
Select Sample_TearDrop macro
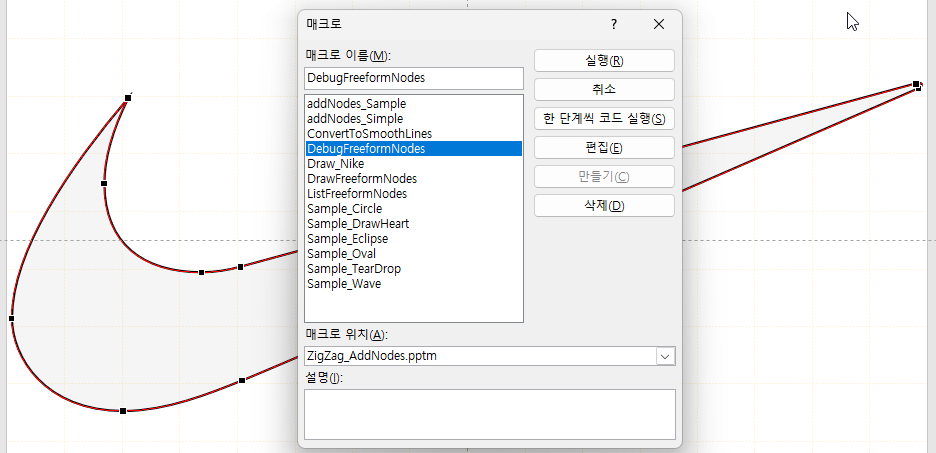pyautogui.click(x=414, y=269)
